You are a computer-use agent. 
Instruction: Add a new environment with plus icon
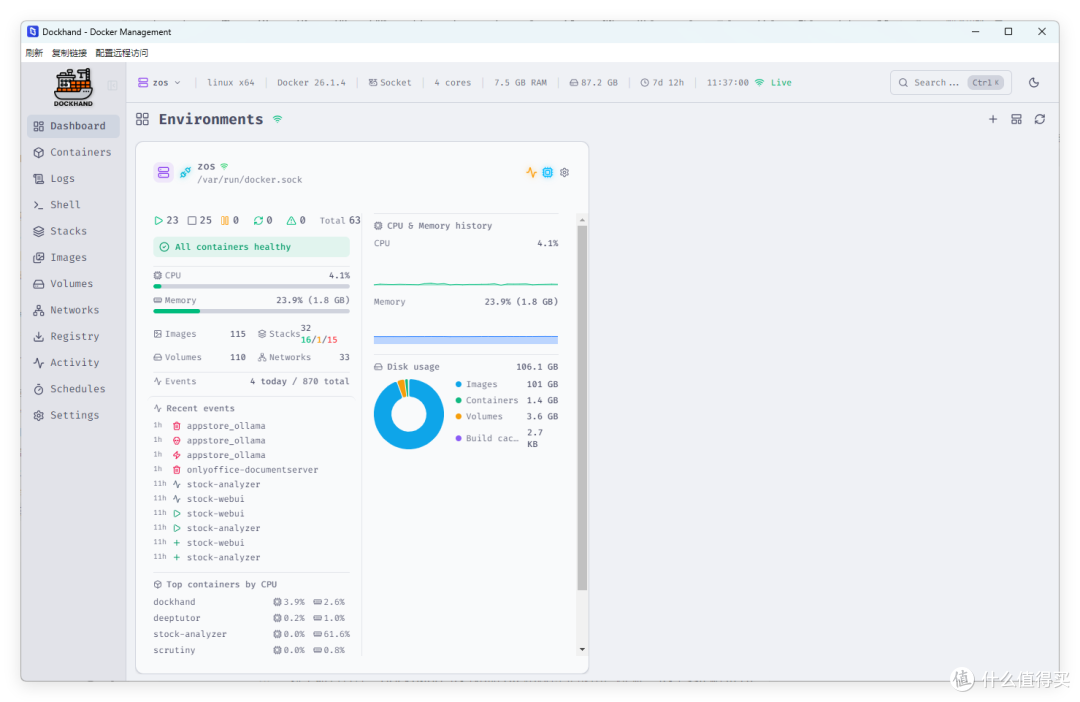[993, 119]
